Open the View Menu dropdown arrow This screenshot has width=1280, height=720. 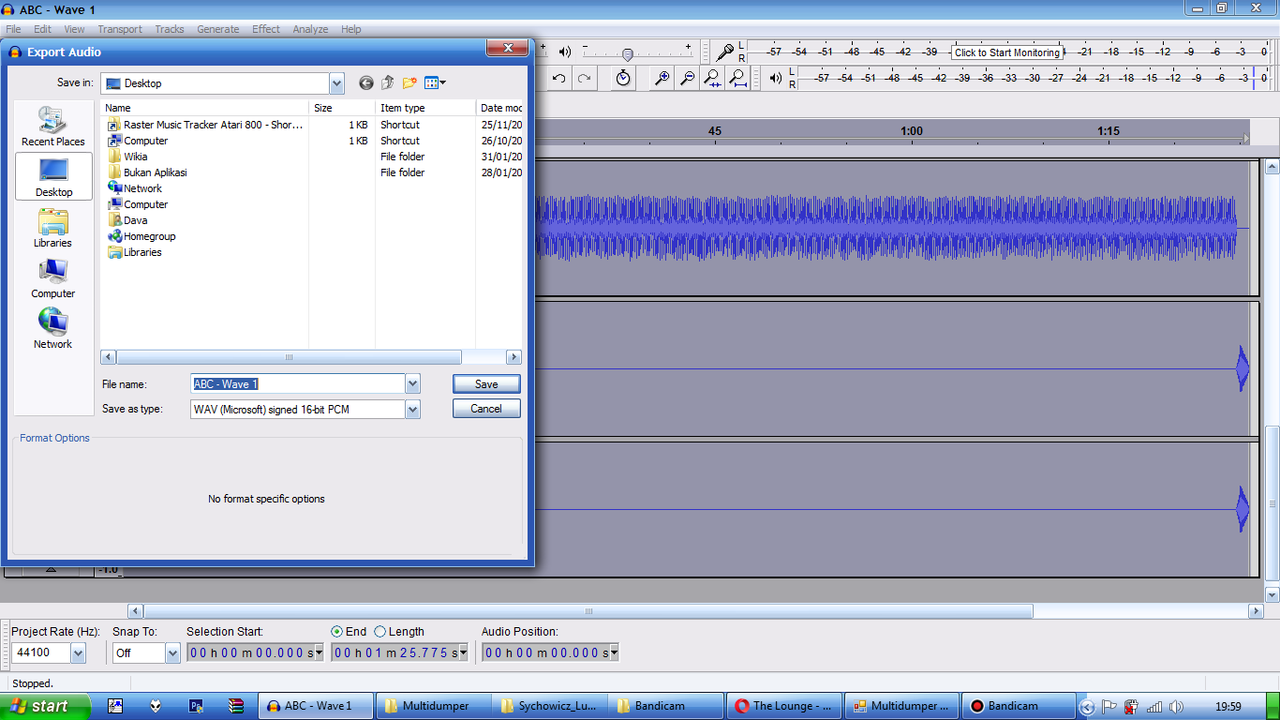pyautogui.click(x=443, y=83)
